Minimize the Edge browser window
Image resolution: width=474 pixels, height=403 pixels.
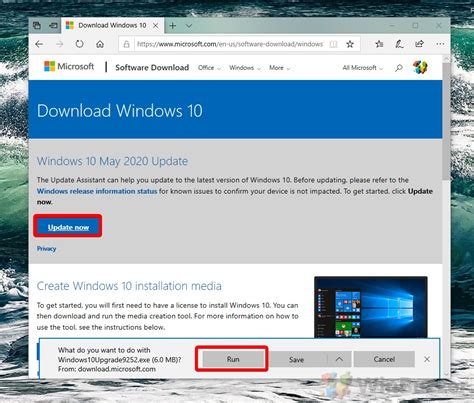coord(392,25)
